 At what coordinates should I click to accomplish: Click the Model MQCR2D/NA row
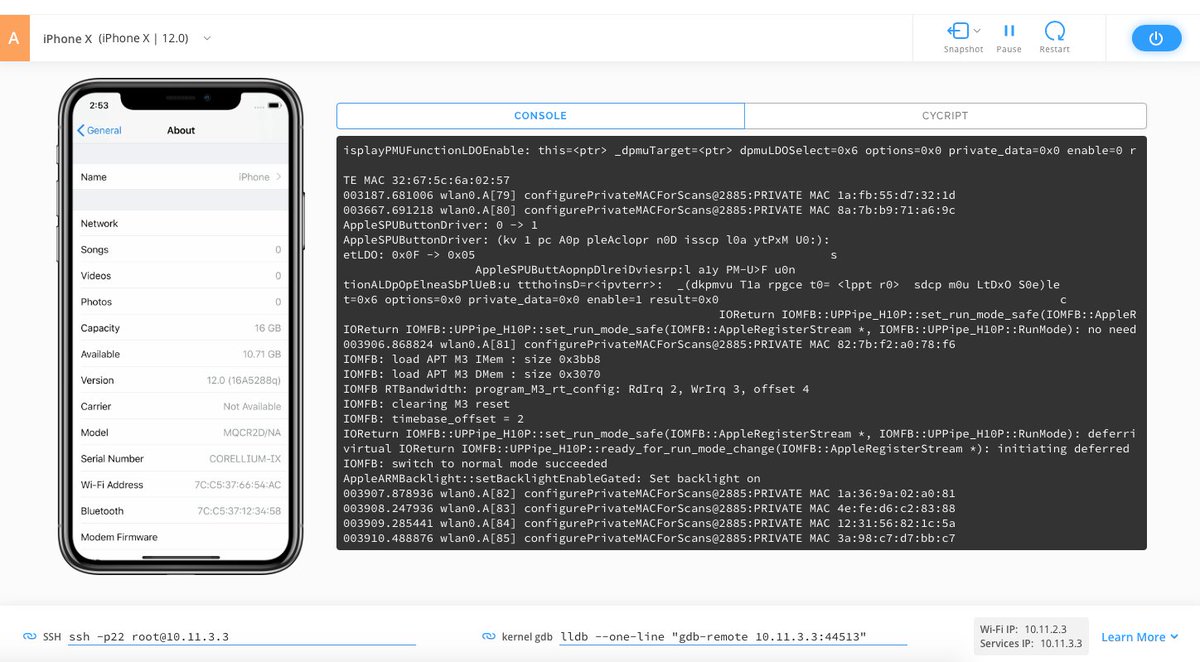(181, 432)
